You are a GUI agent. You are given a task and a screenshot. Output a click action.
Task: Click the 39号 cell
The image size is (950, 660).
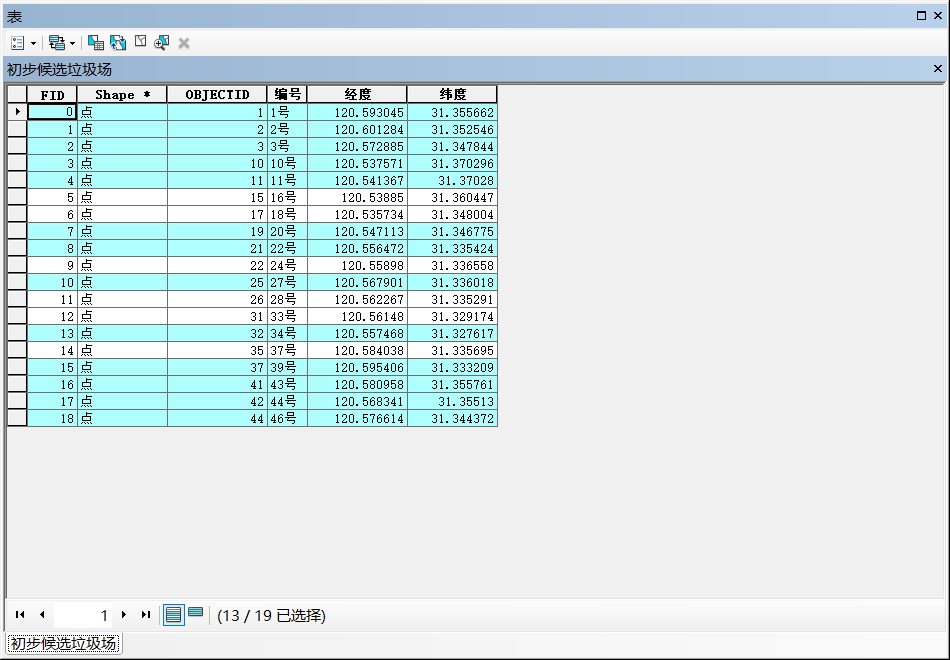coord(287,367)
